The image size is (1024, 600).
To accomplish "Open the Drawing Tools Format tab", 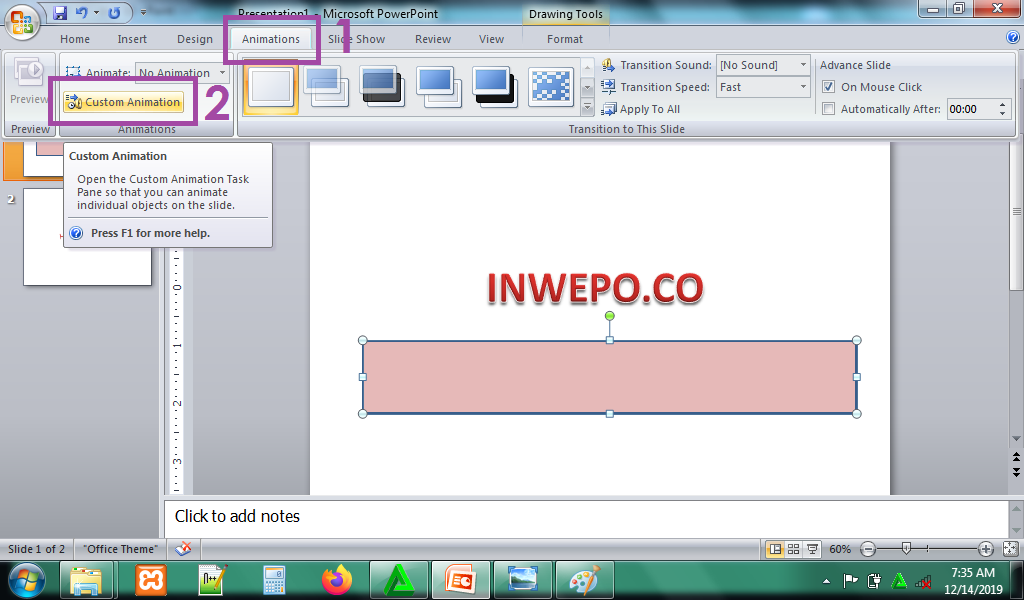I will [x=565, y=39].
